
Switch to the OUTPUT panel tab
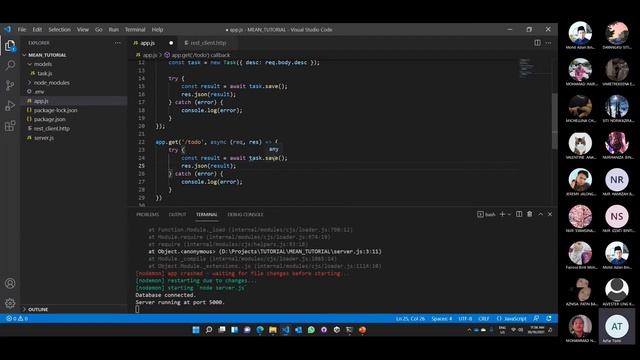click(x=177, y=215)
